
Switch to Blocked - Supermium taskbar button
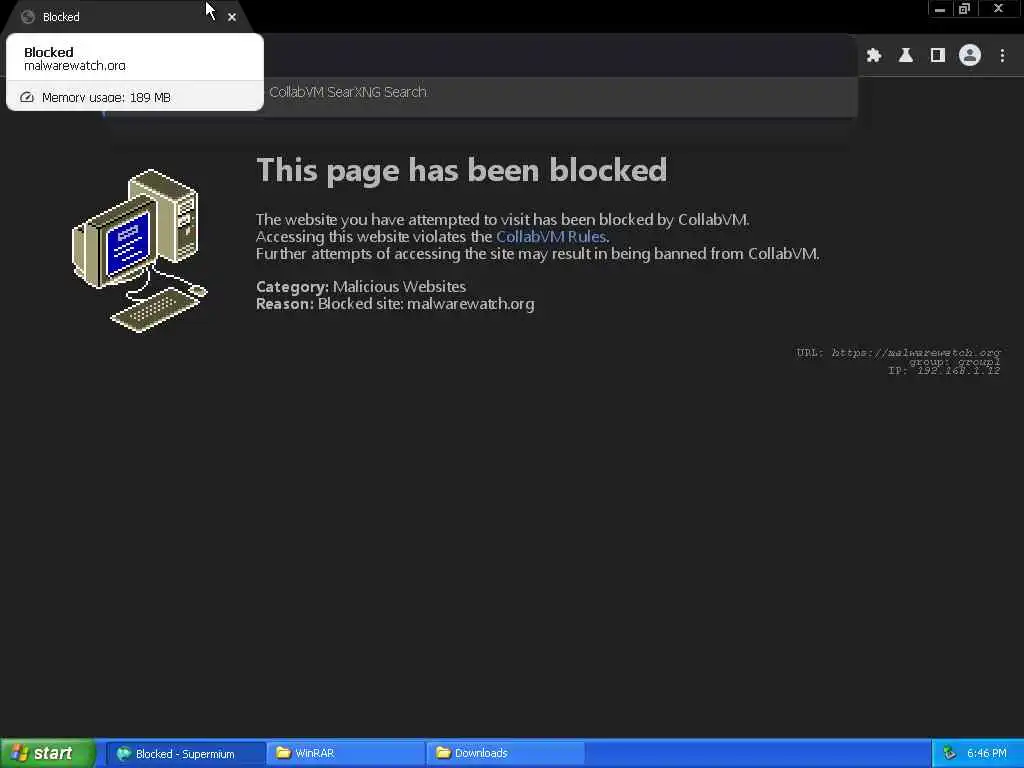pyautogui.click(x=185, y=754)
